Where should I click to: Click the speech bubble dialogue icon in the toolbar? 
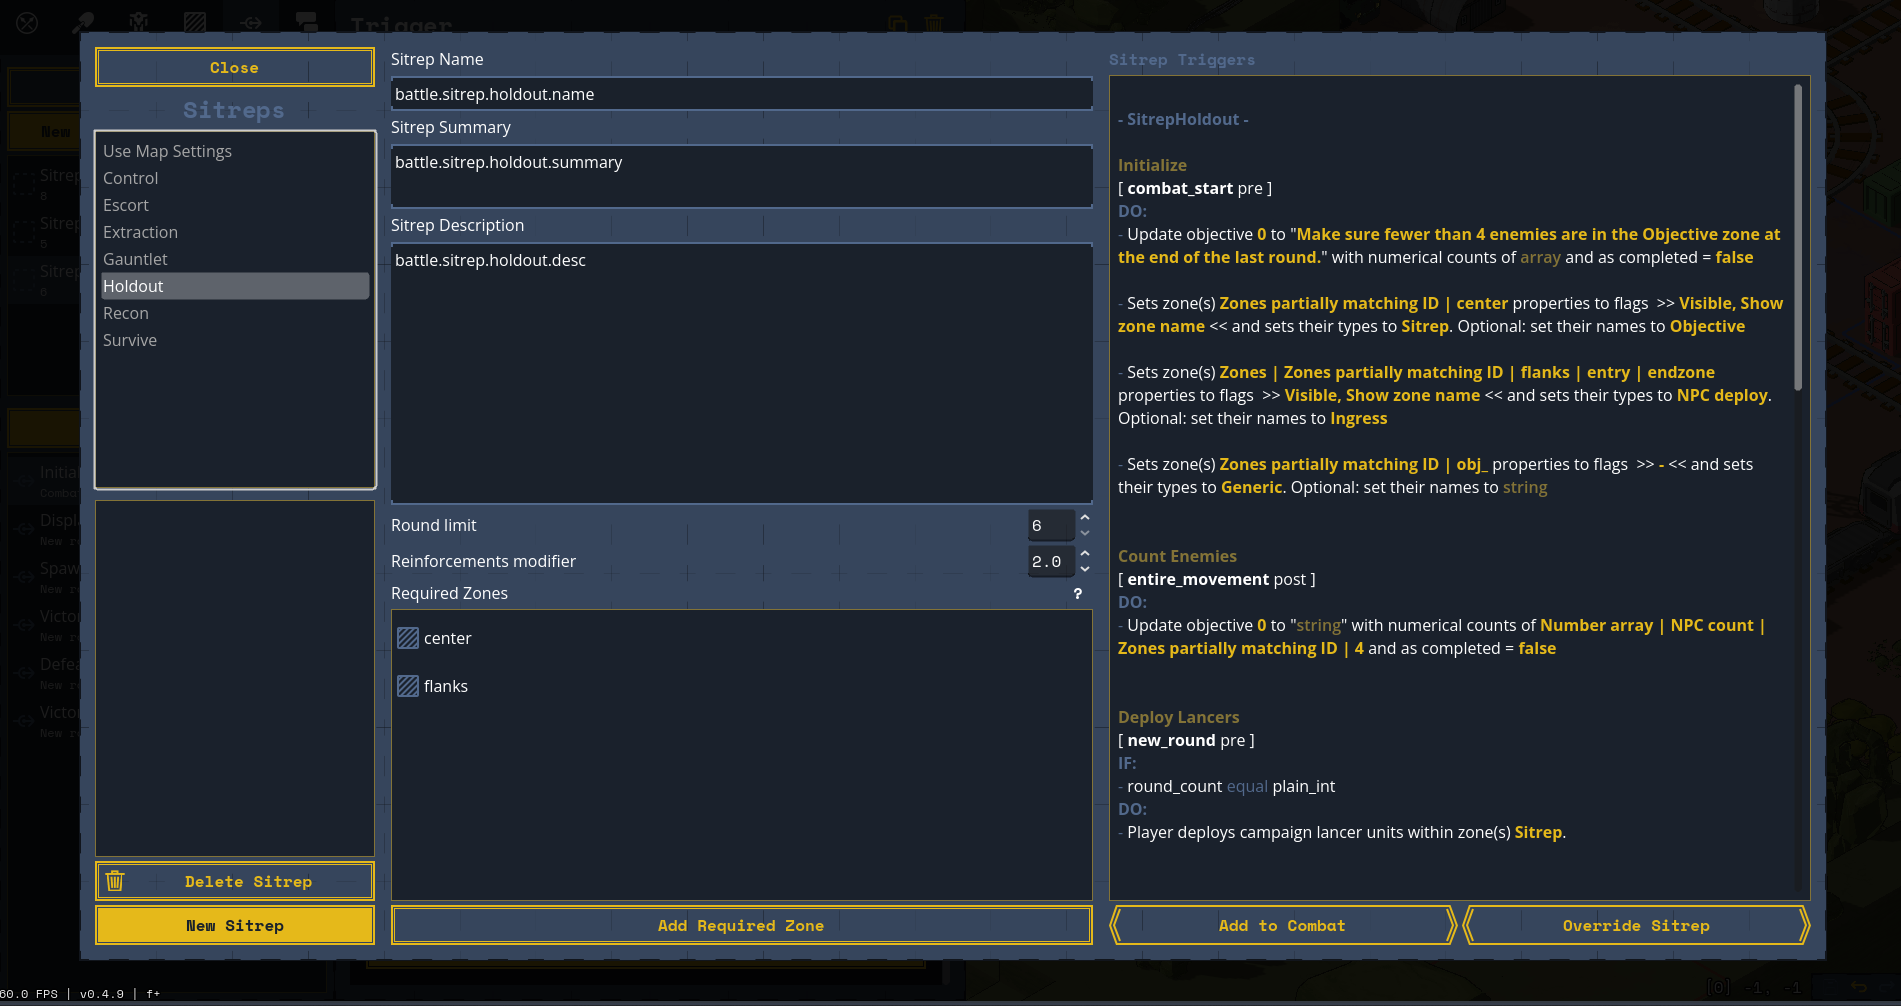[x=305, y=22]
